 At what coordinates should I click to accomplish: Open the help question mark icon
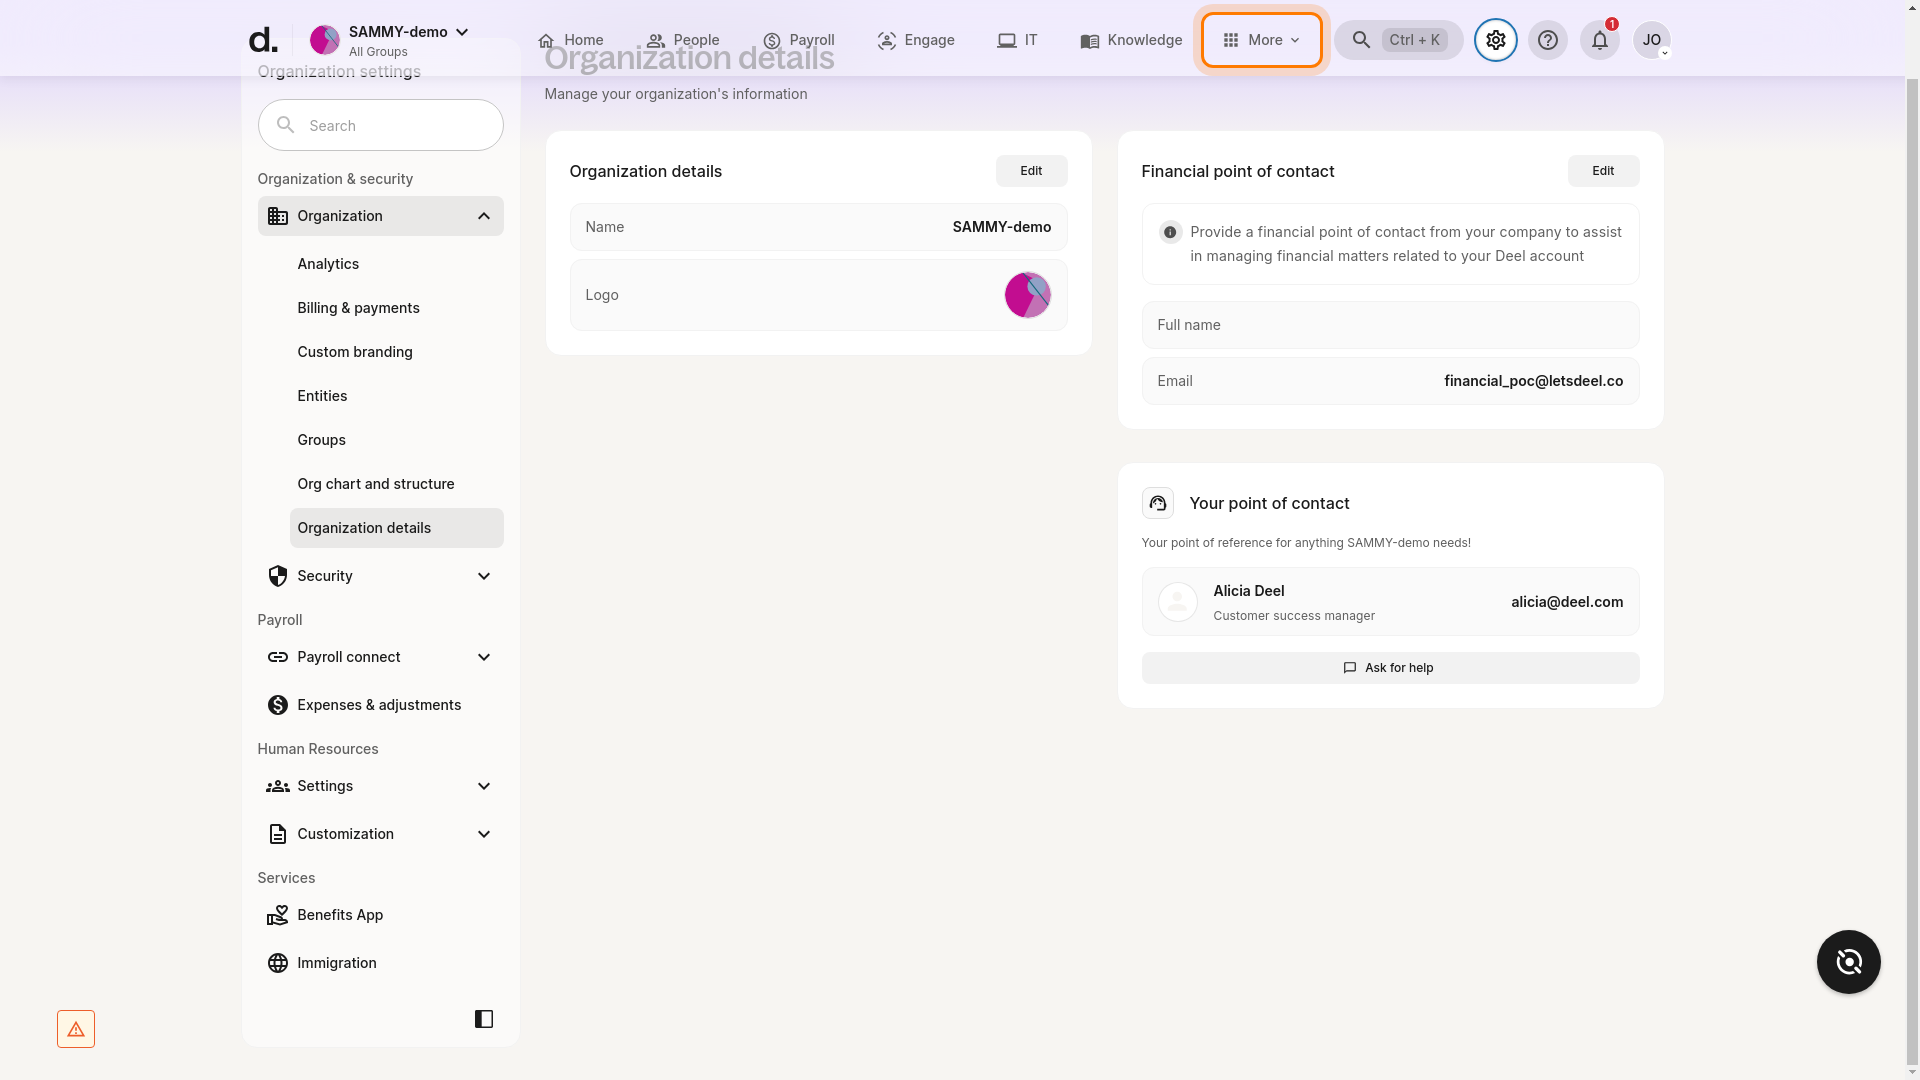[x=1548, y=40]
